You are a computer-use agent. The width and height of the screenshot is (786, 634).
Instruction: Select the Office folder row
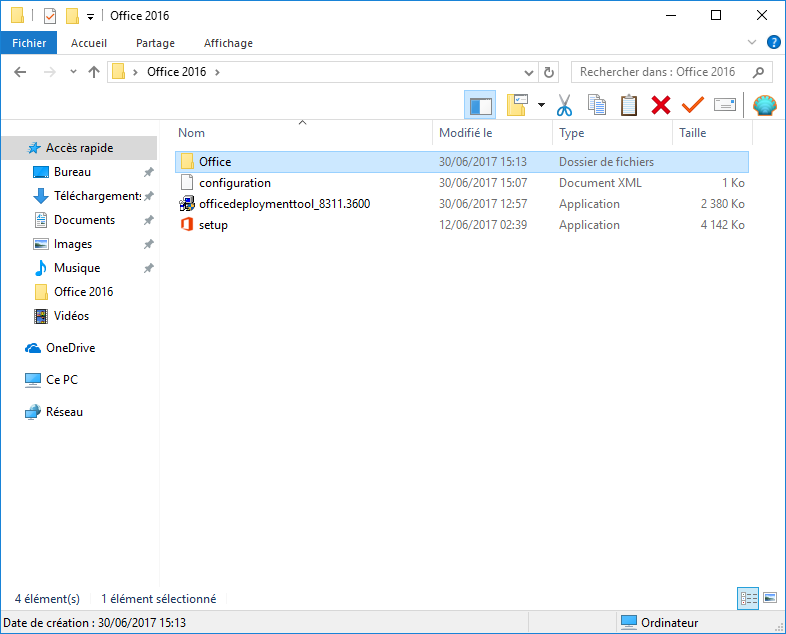[462, 162]
